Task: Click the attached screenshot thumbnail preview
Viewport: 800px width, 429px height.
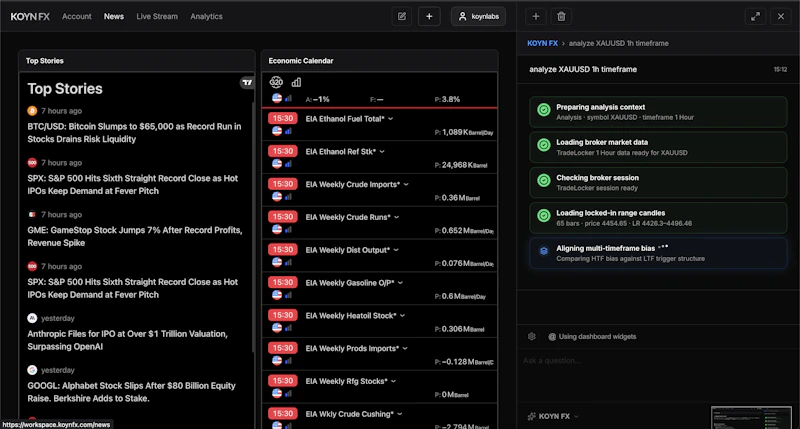Action: tap(752, 418)
